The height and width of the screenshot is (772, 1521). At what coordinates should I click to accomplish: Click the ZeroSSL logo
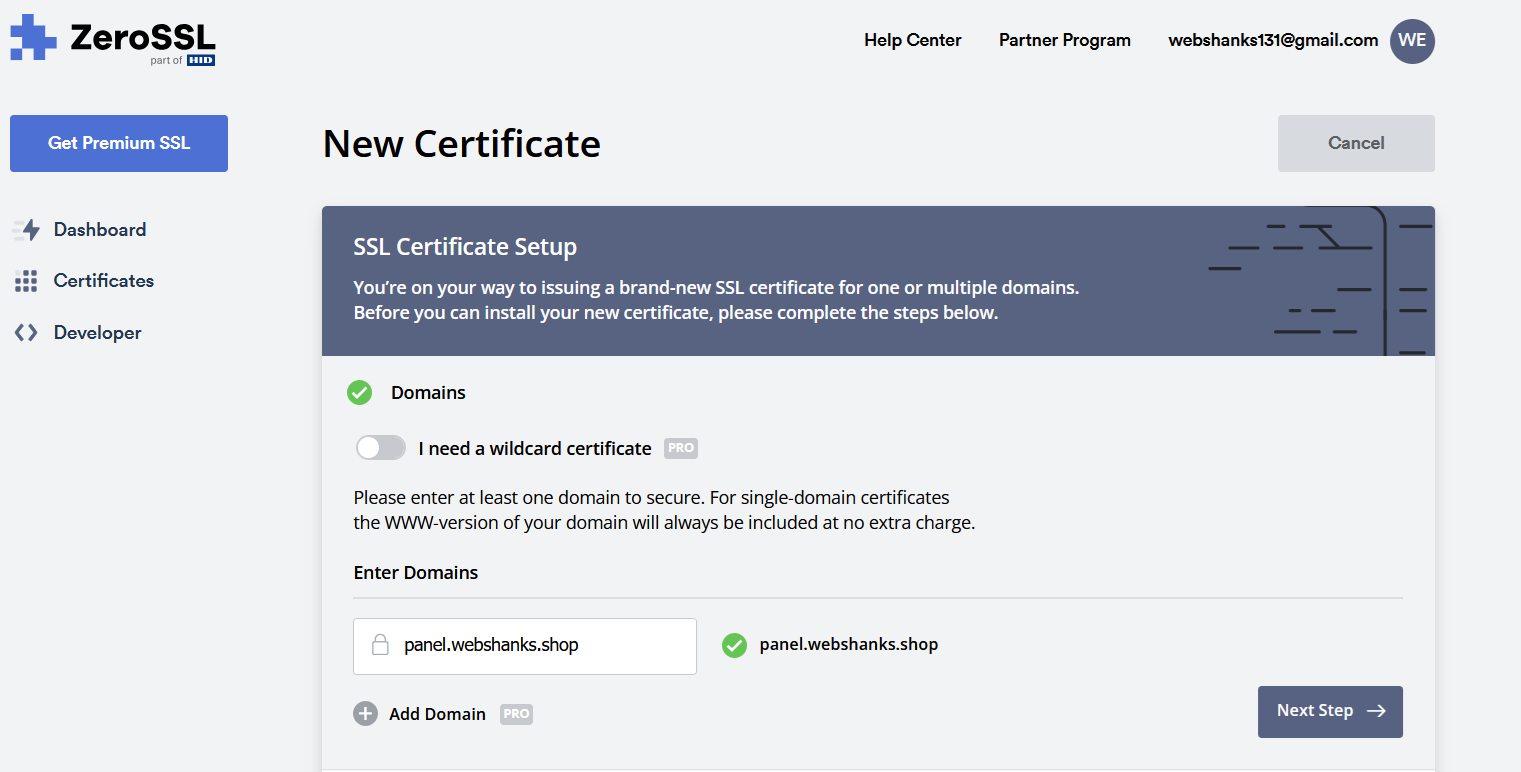(113, 41)
